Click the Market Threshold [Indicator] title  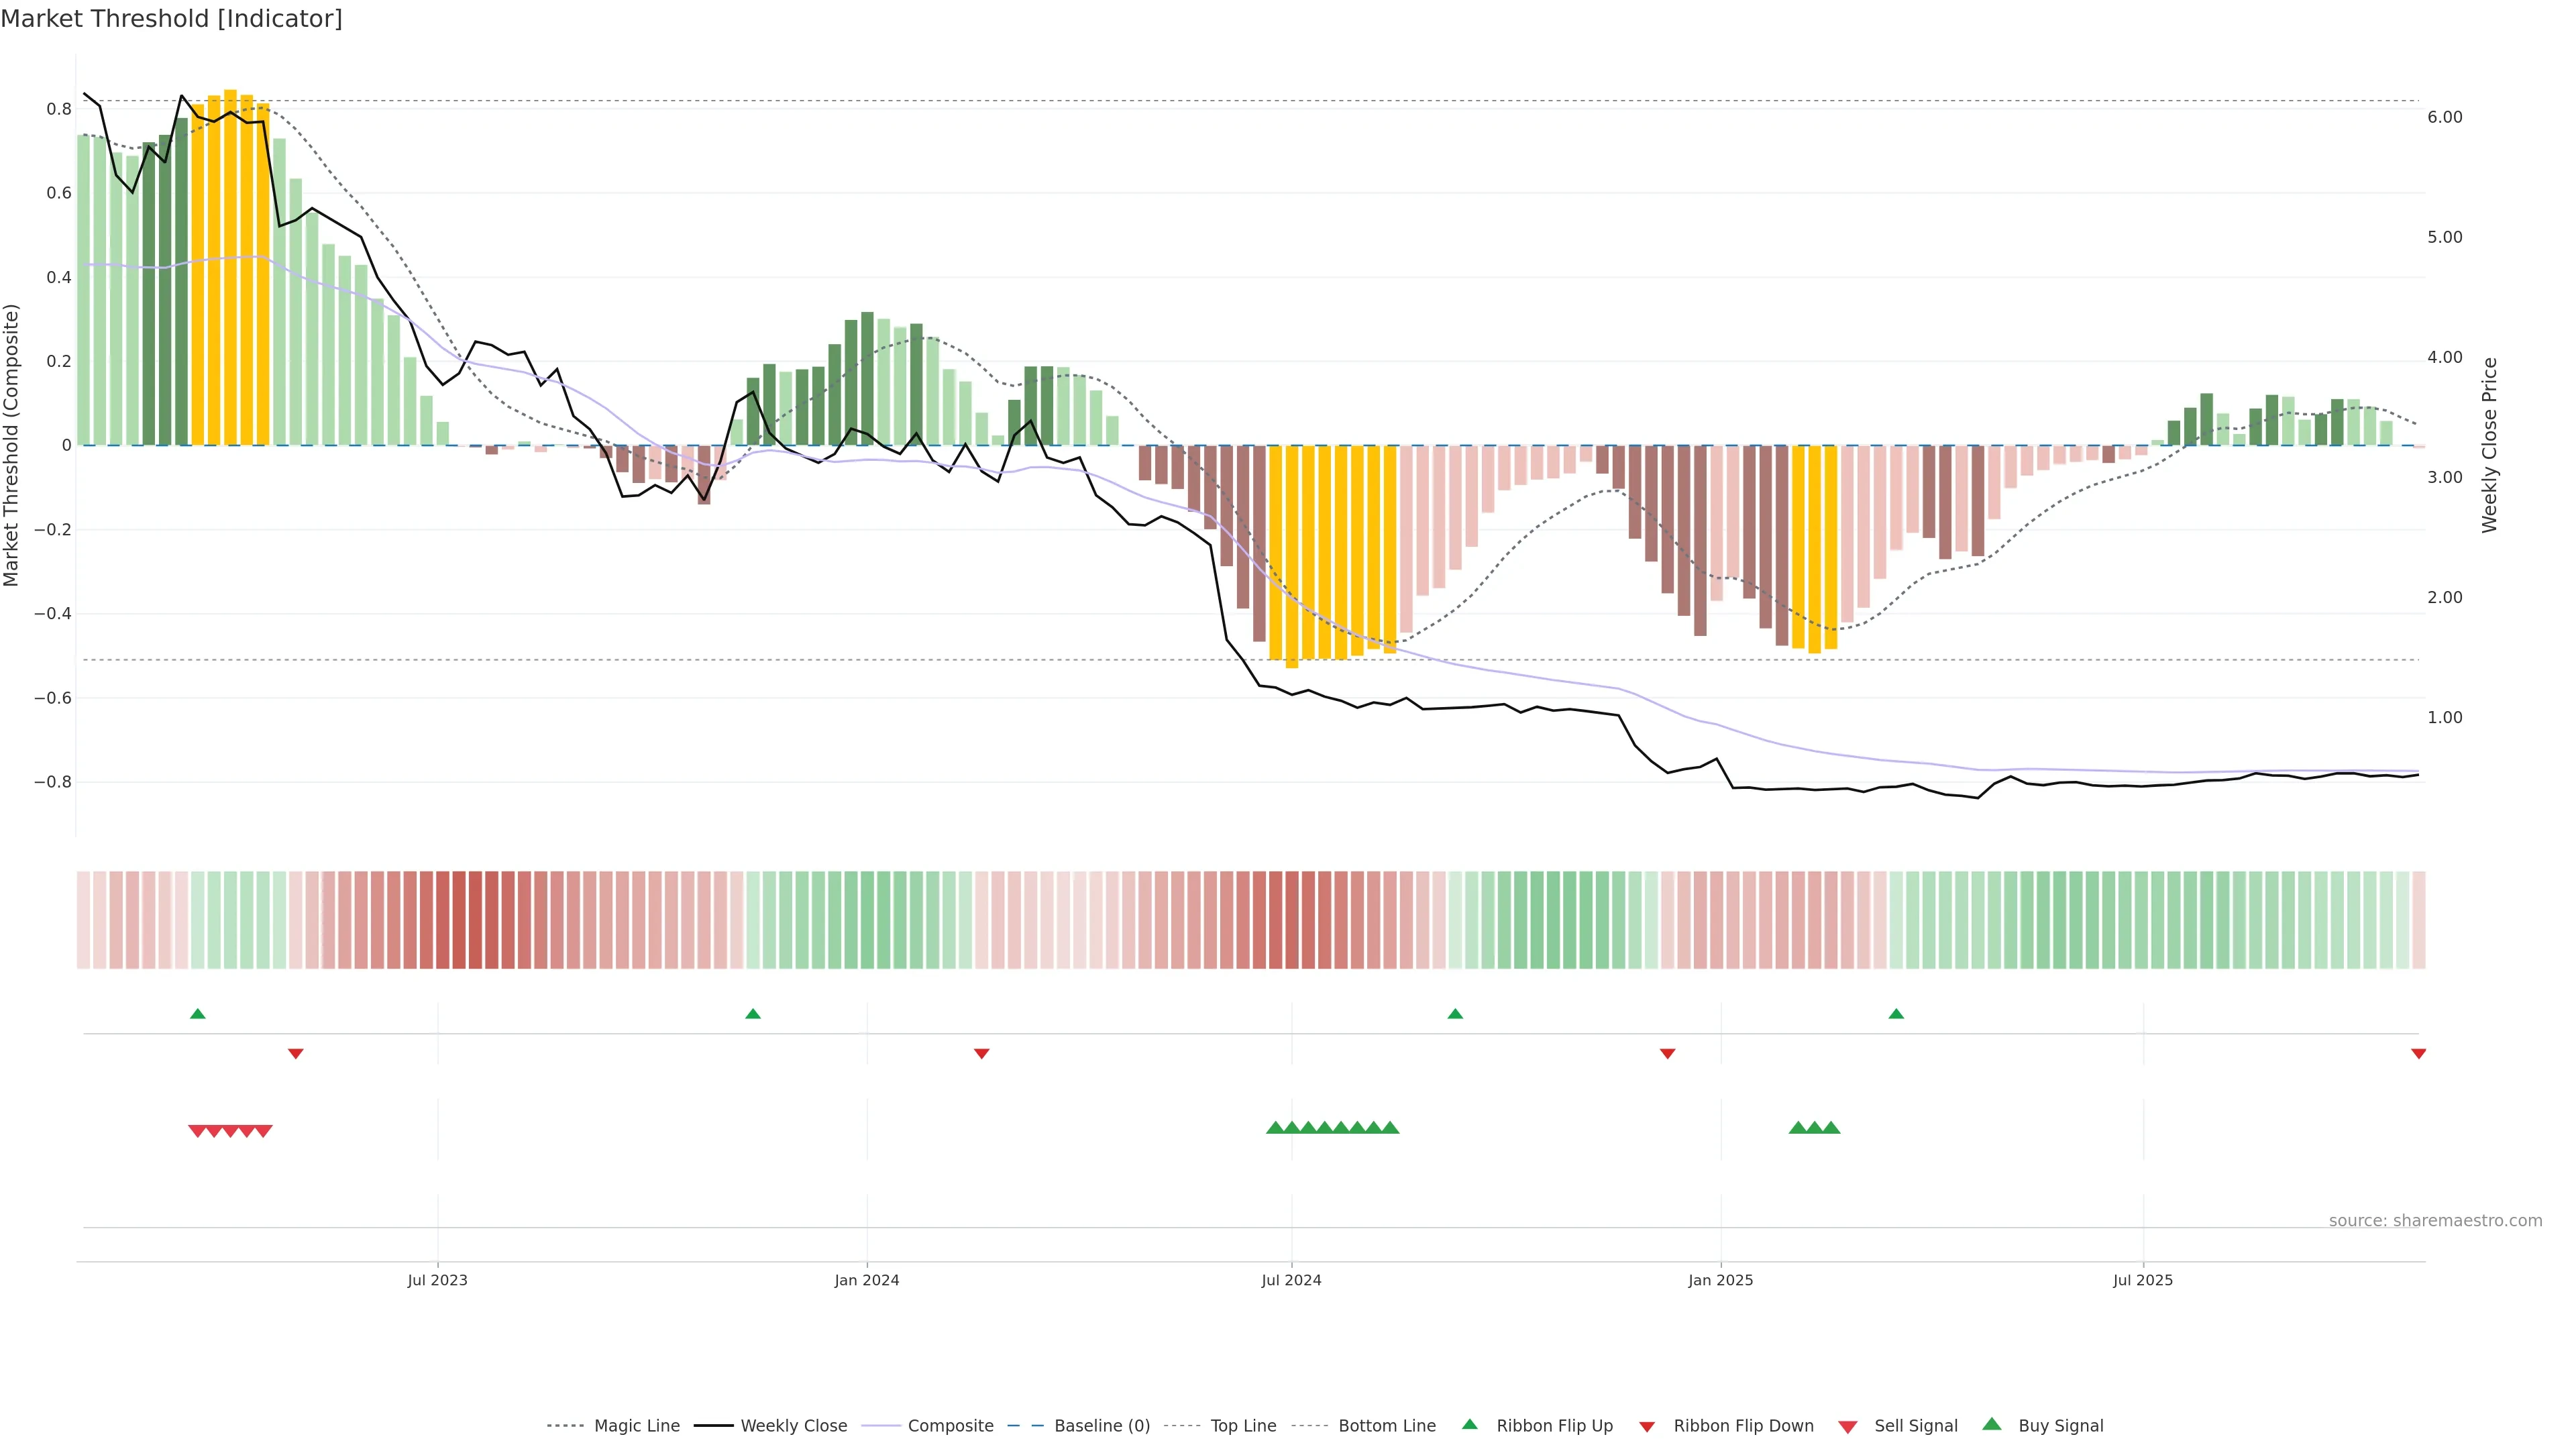pyautogui.click(x=171, y=19)
